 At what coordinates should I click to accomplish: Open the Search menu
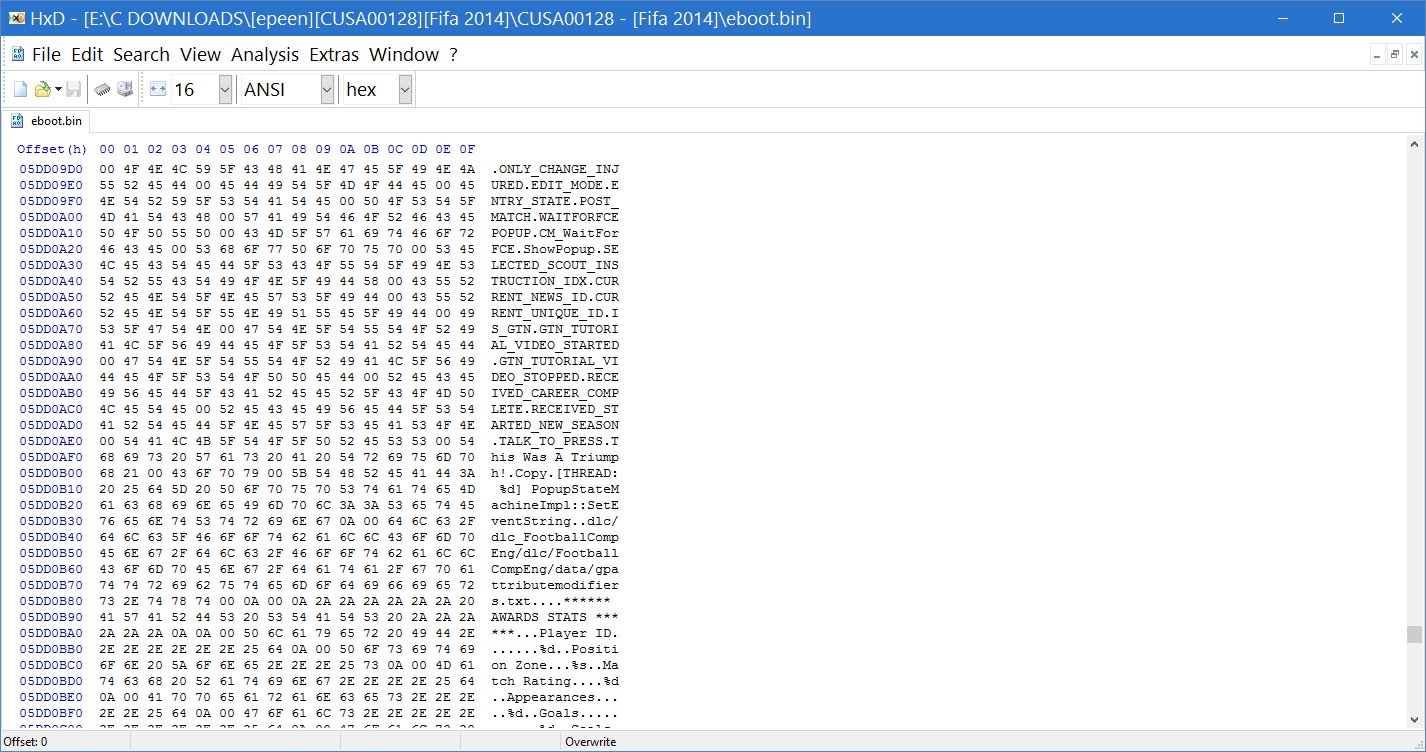point(141,55)
